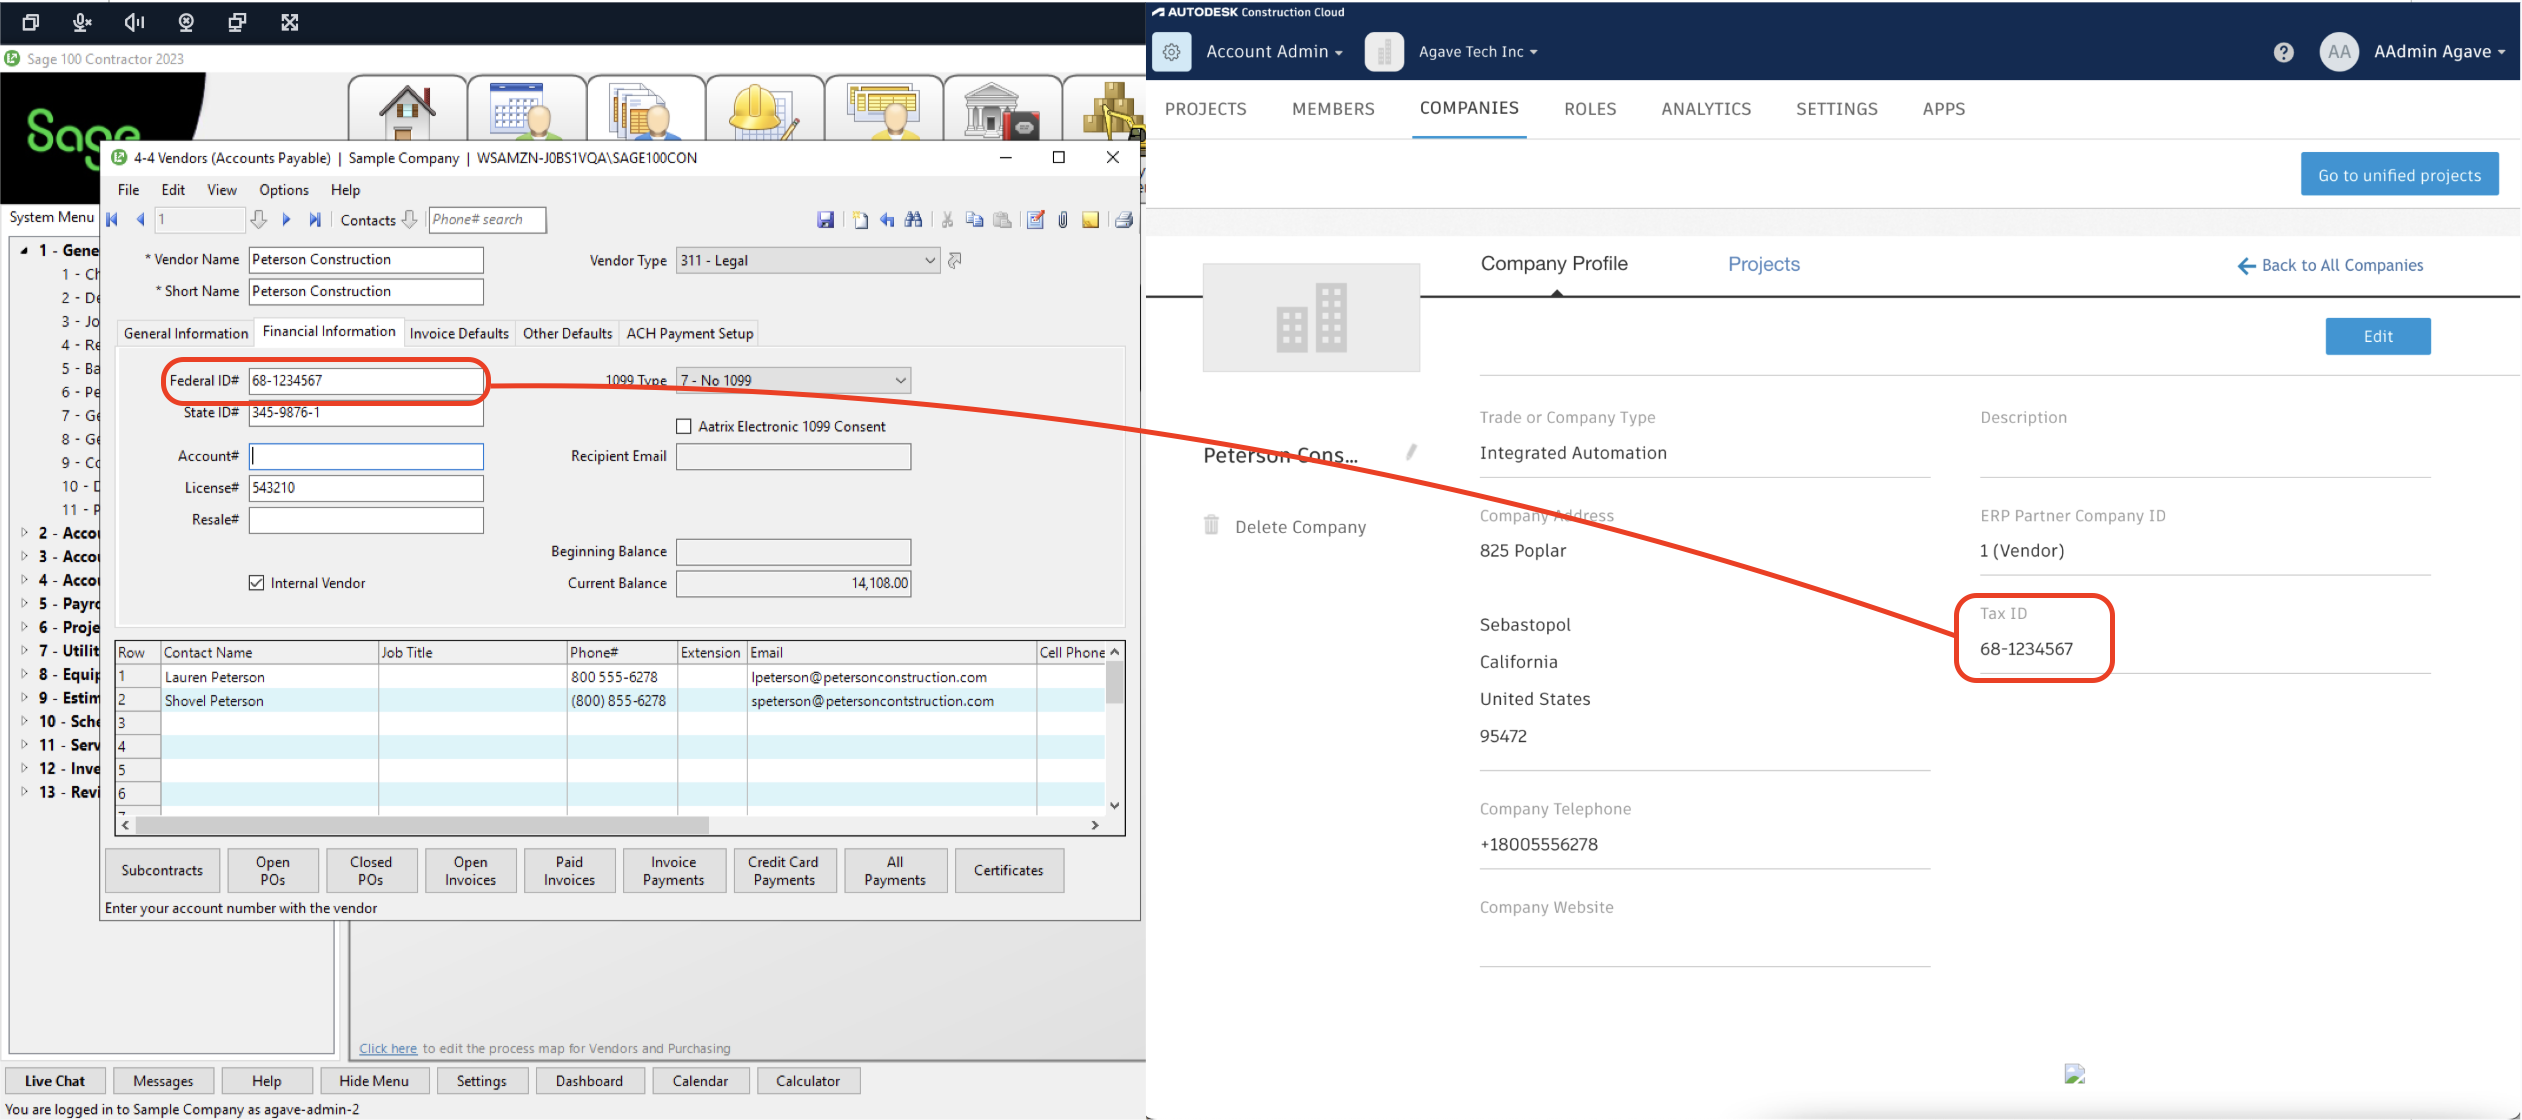Open the 1099 Type dropdown
Screen dimensions: 2522x1120
tap(899, 380)
